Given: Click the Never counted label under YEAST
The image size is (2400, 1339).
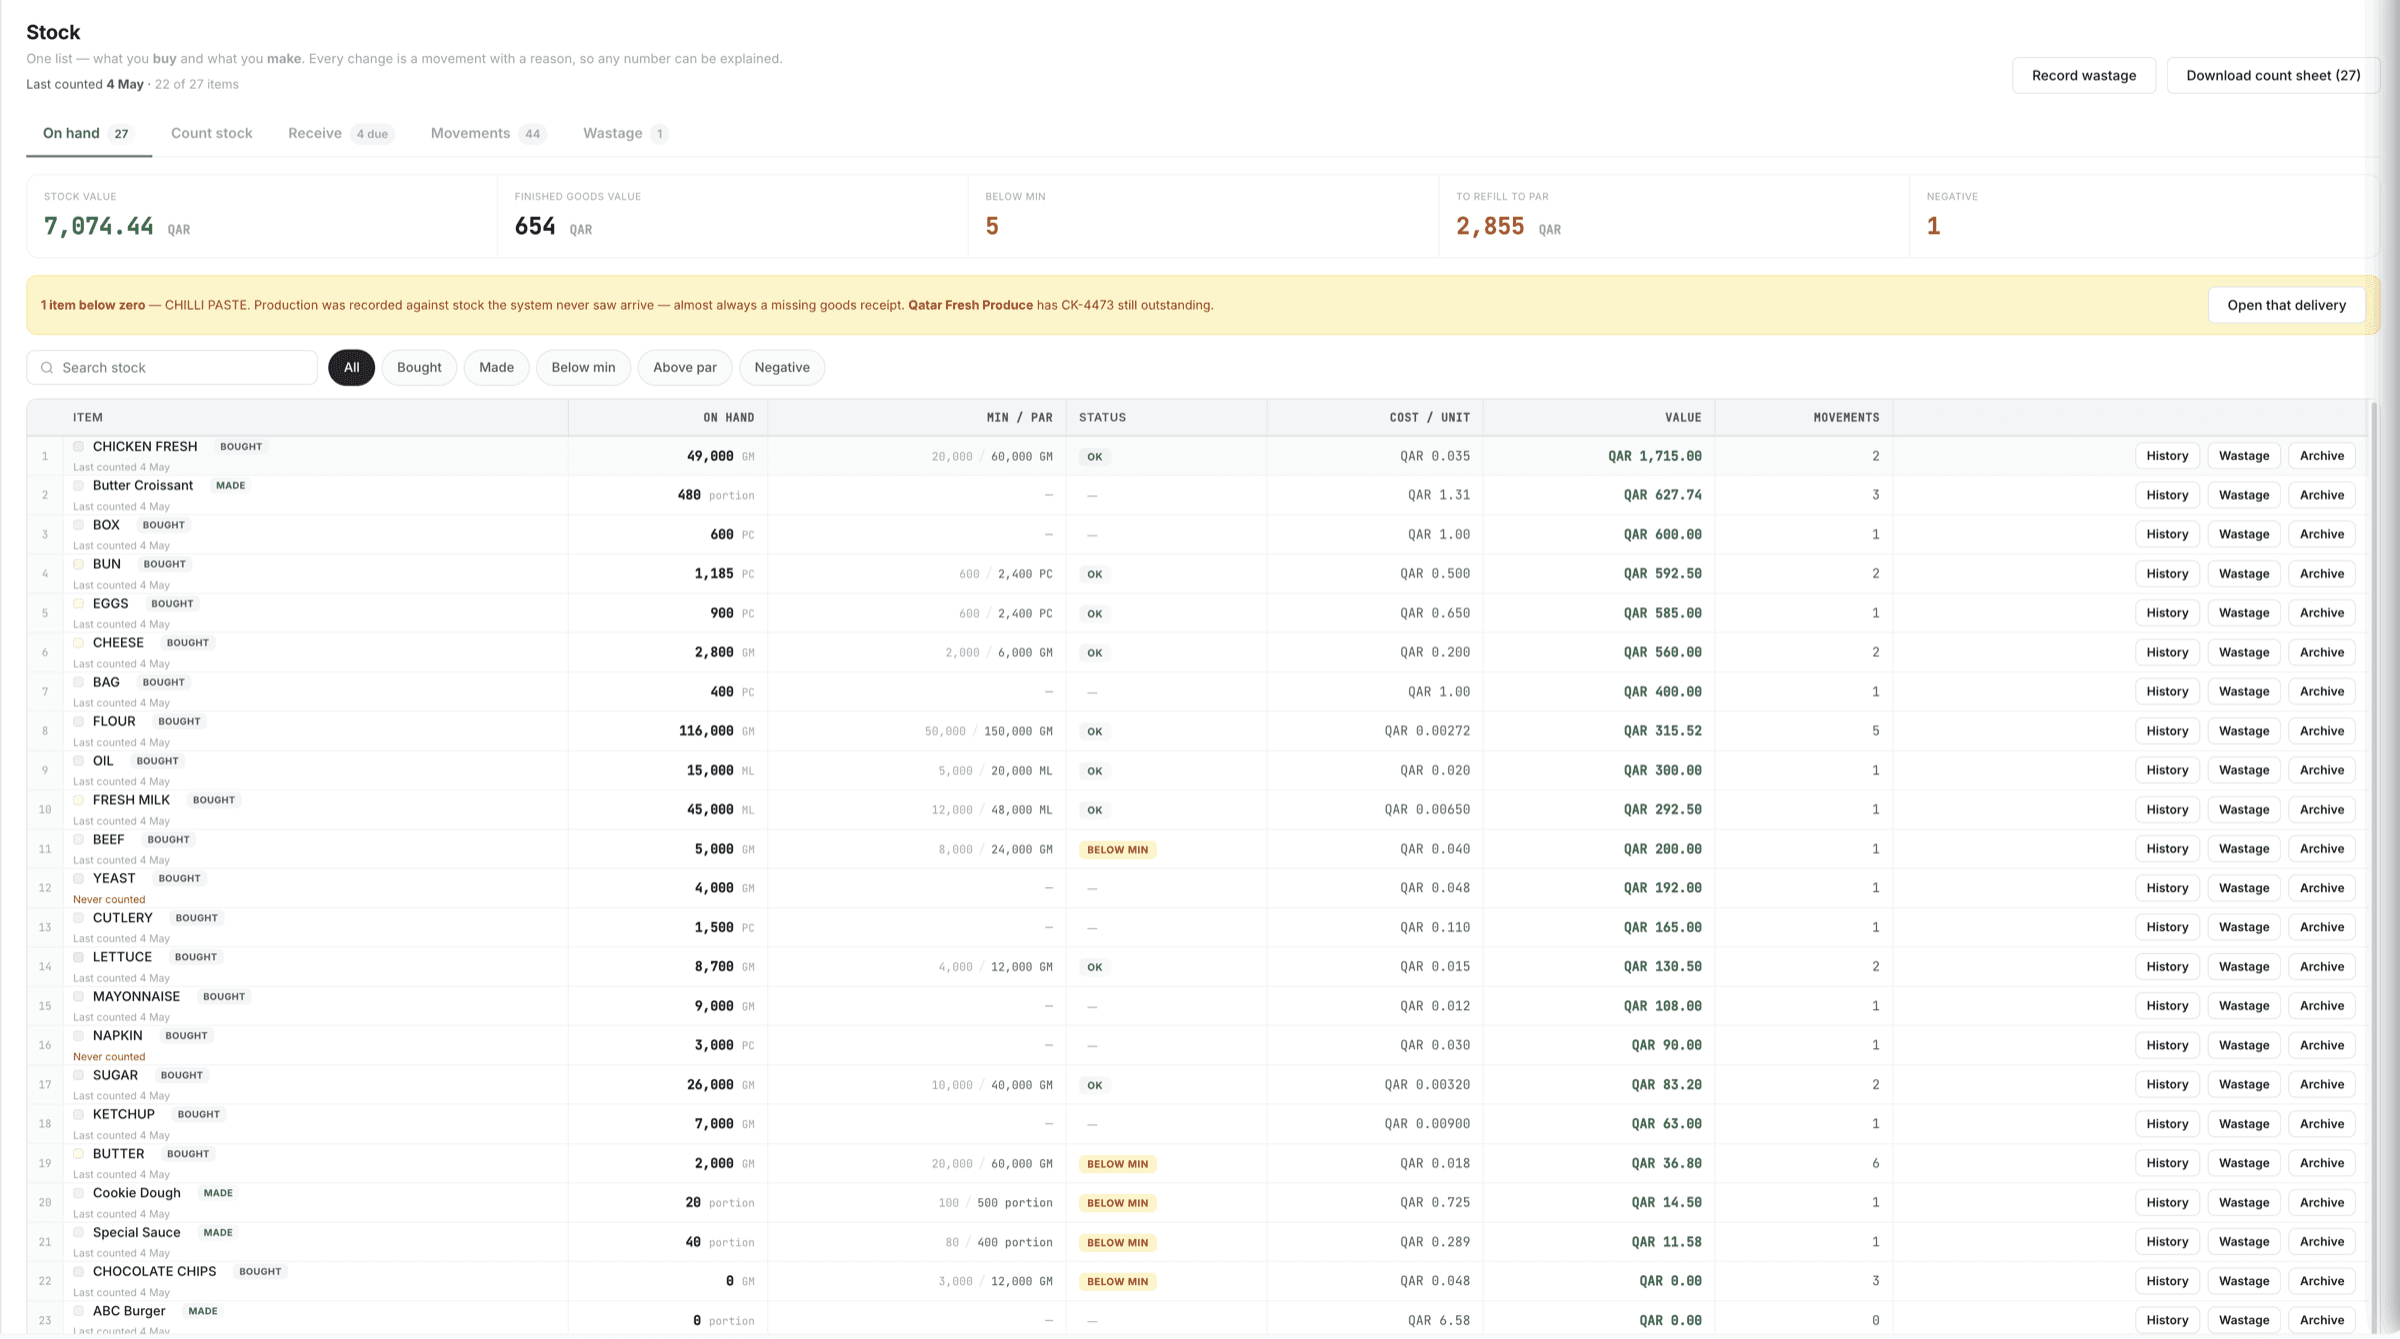Looking at the screenshot, I should tap(109, 900).
